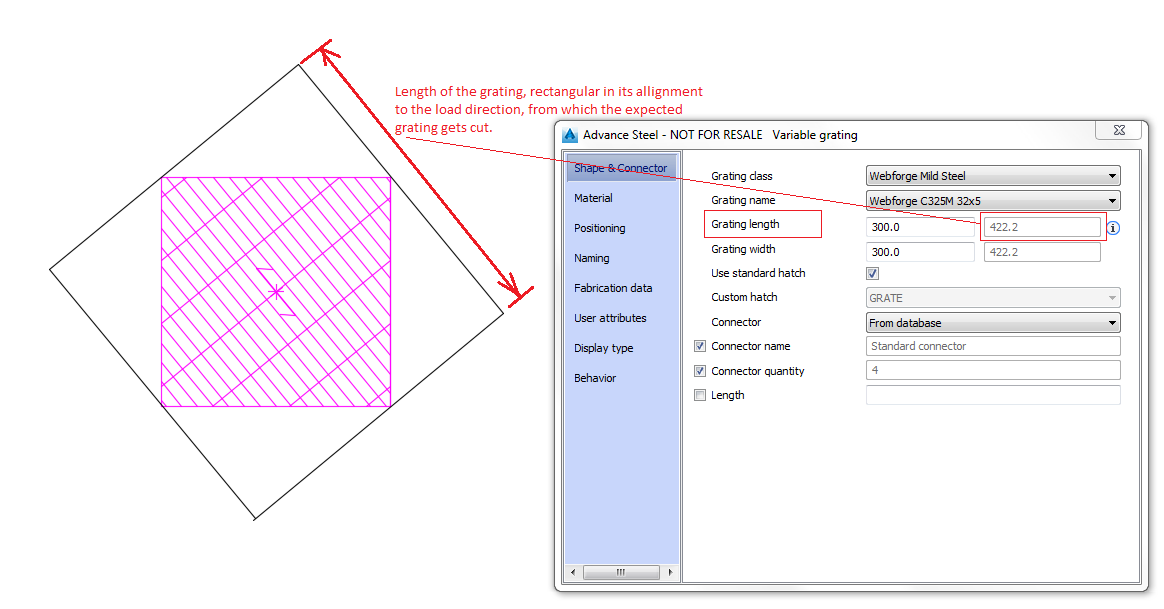Click the Advance Steel logo in title bar

click(569, 135)
